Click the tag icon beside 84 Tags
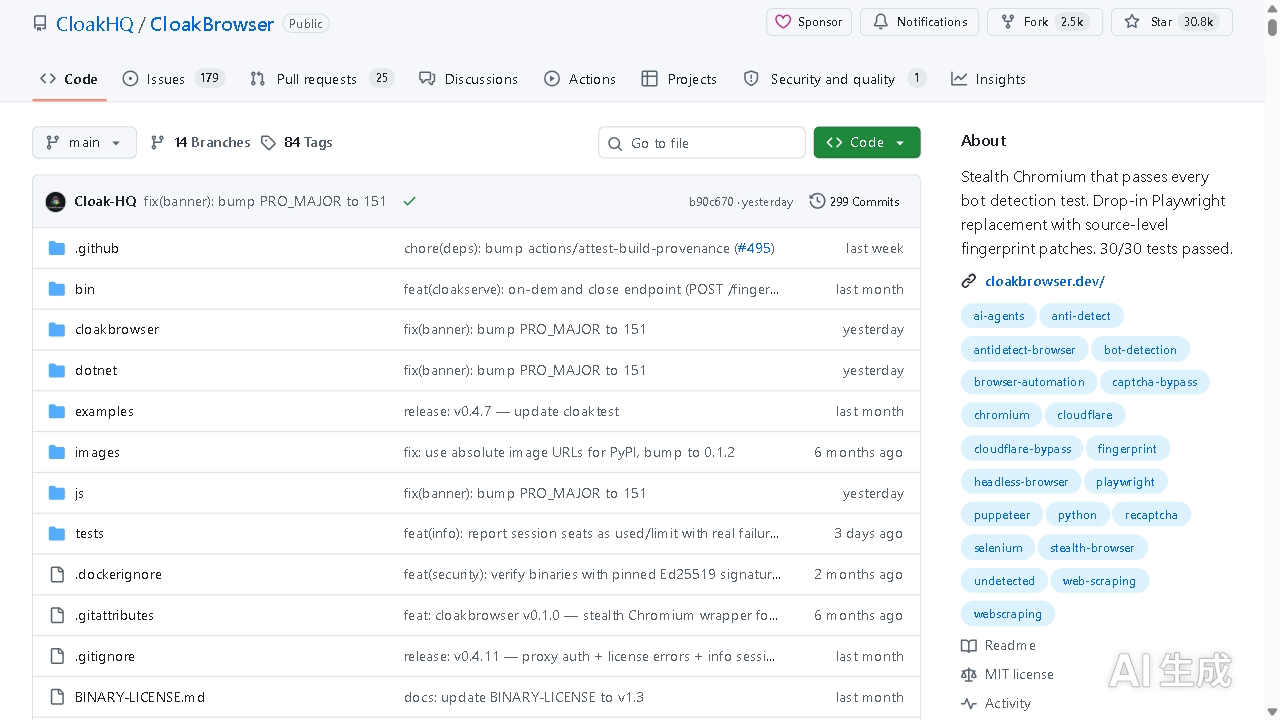This screenshot has width=1280, height=720. point(268,142)
